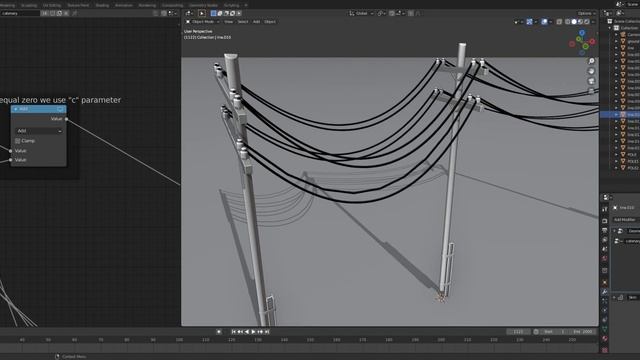Switch to rendered viewport shading
Image resolution: width=640 pixels, height=360 pixels.
(587, 22)
